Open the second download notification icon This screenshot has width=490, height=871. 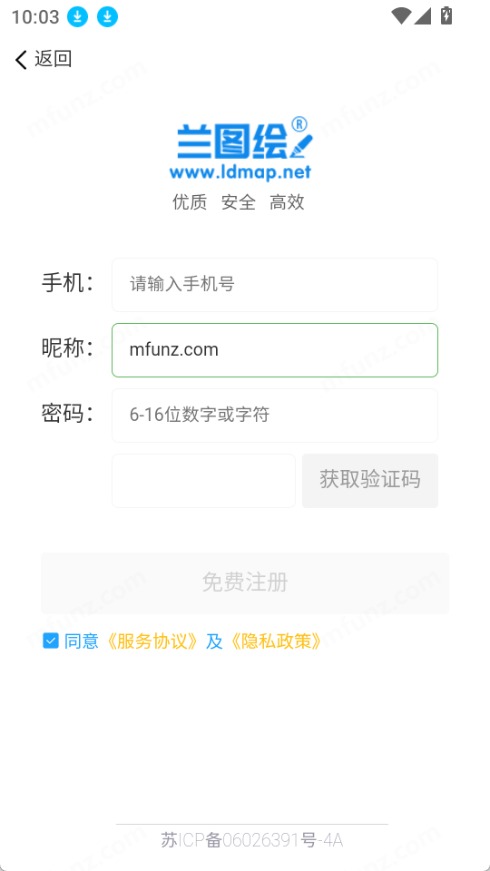click(x=108, y=17)
